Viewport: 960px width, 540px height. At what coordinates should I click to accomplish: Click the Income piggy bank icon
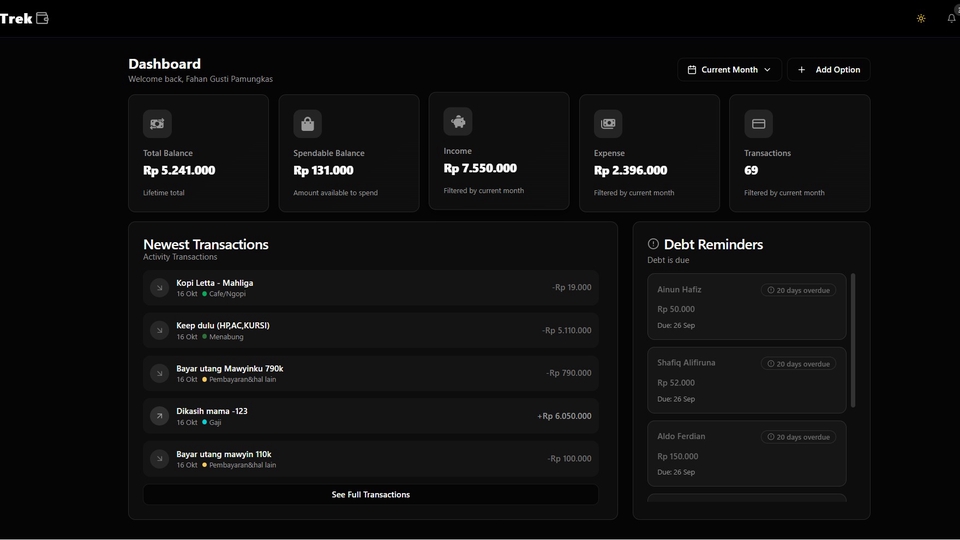coord(458,122)
